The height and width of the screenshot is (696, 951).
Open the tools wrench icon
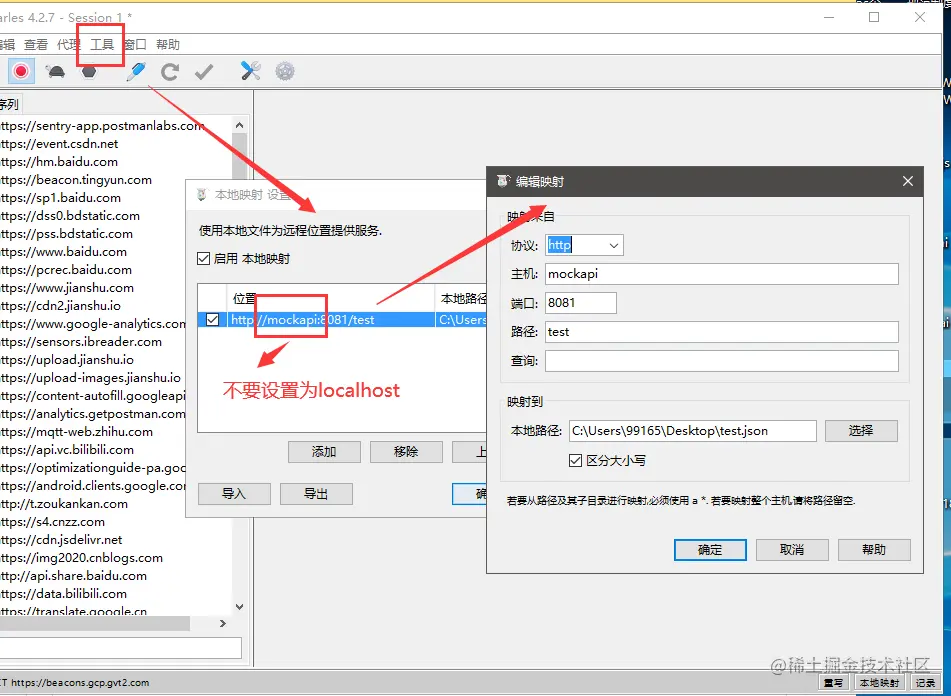pos(250,71)
